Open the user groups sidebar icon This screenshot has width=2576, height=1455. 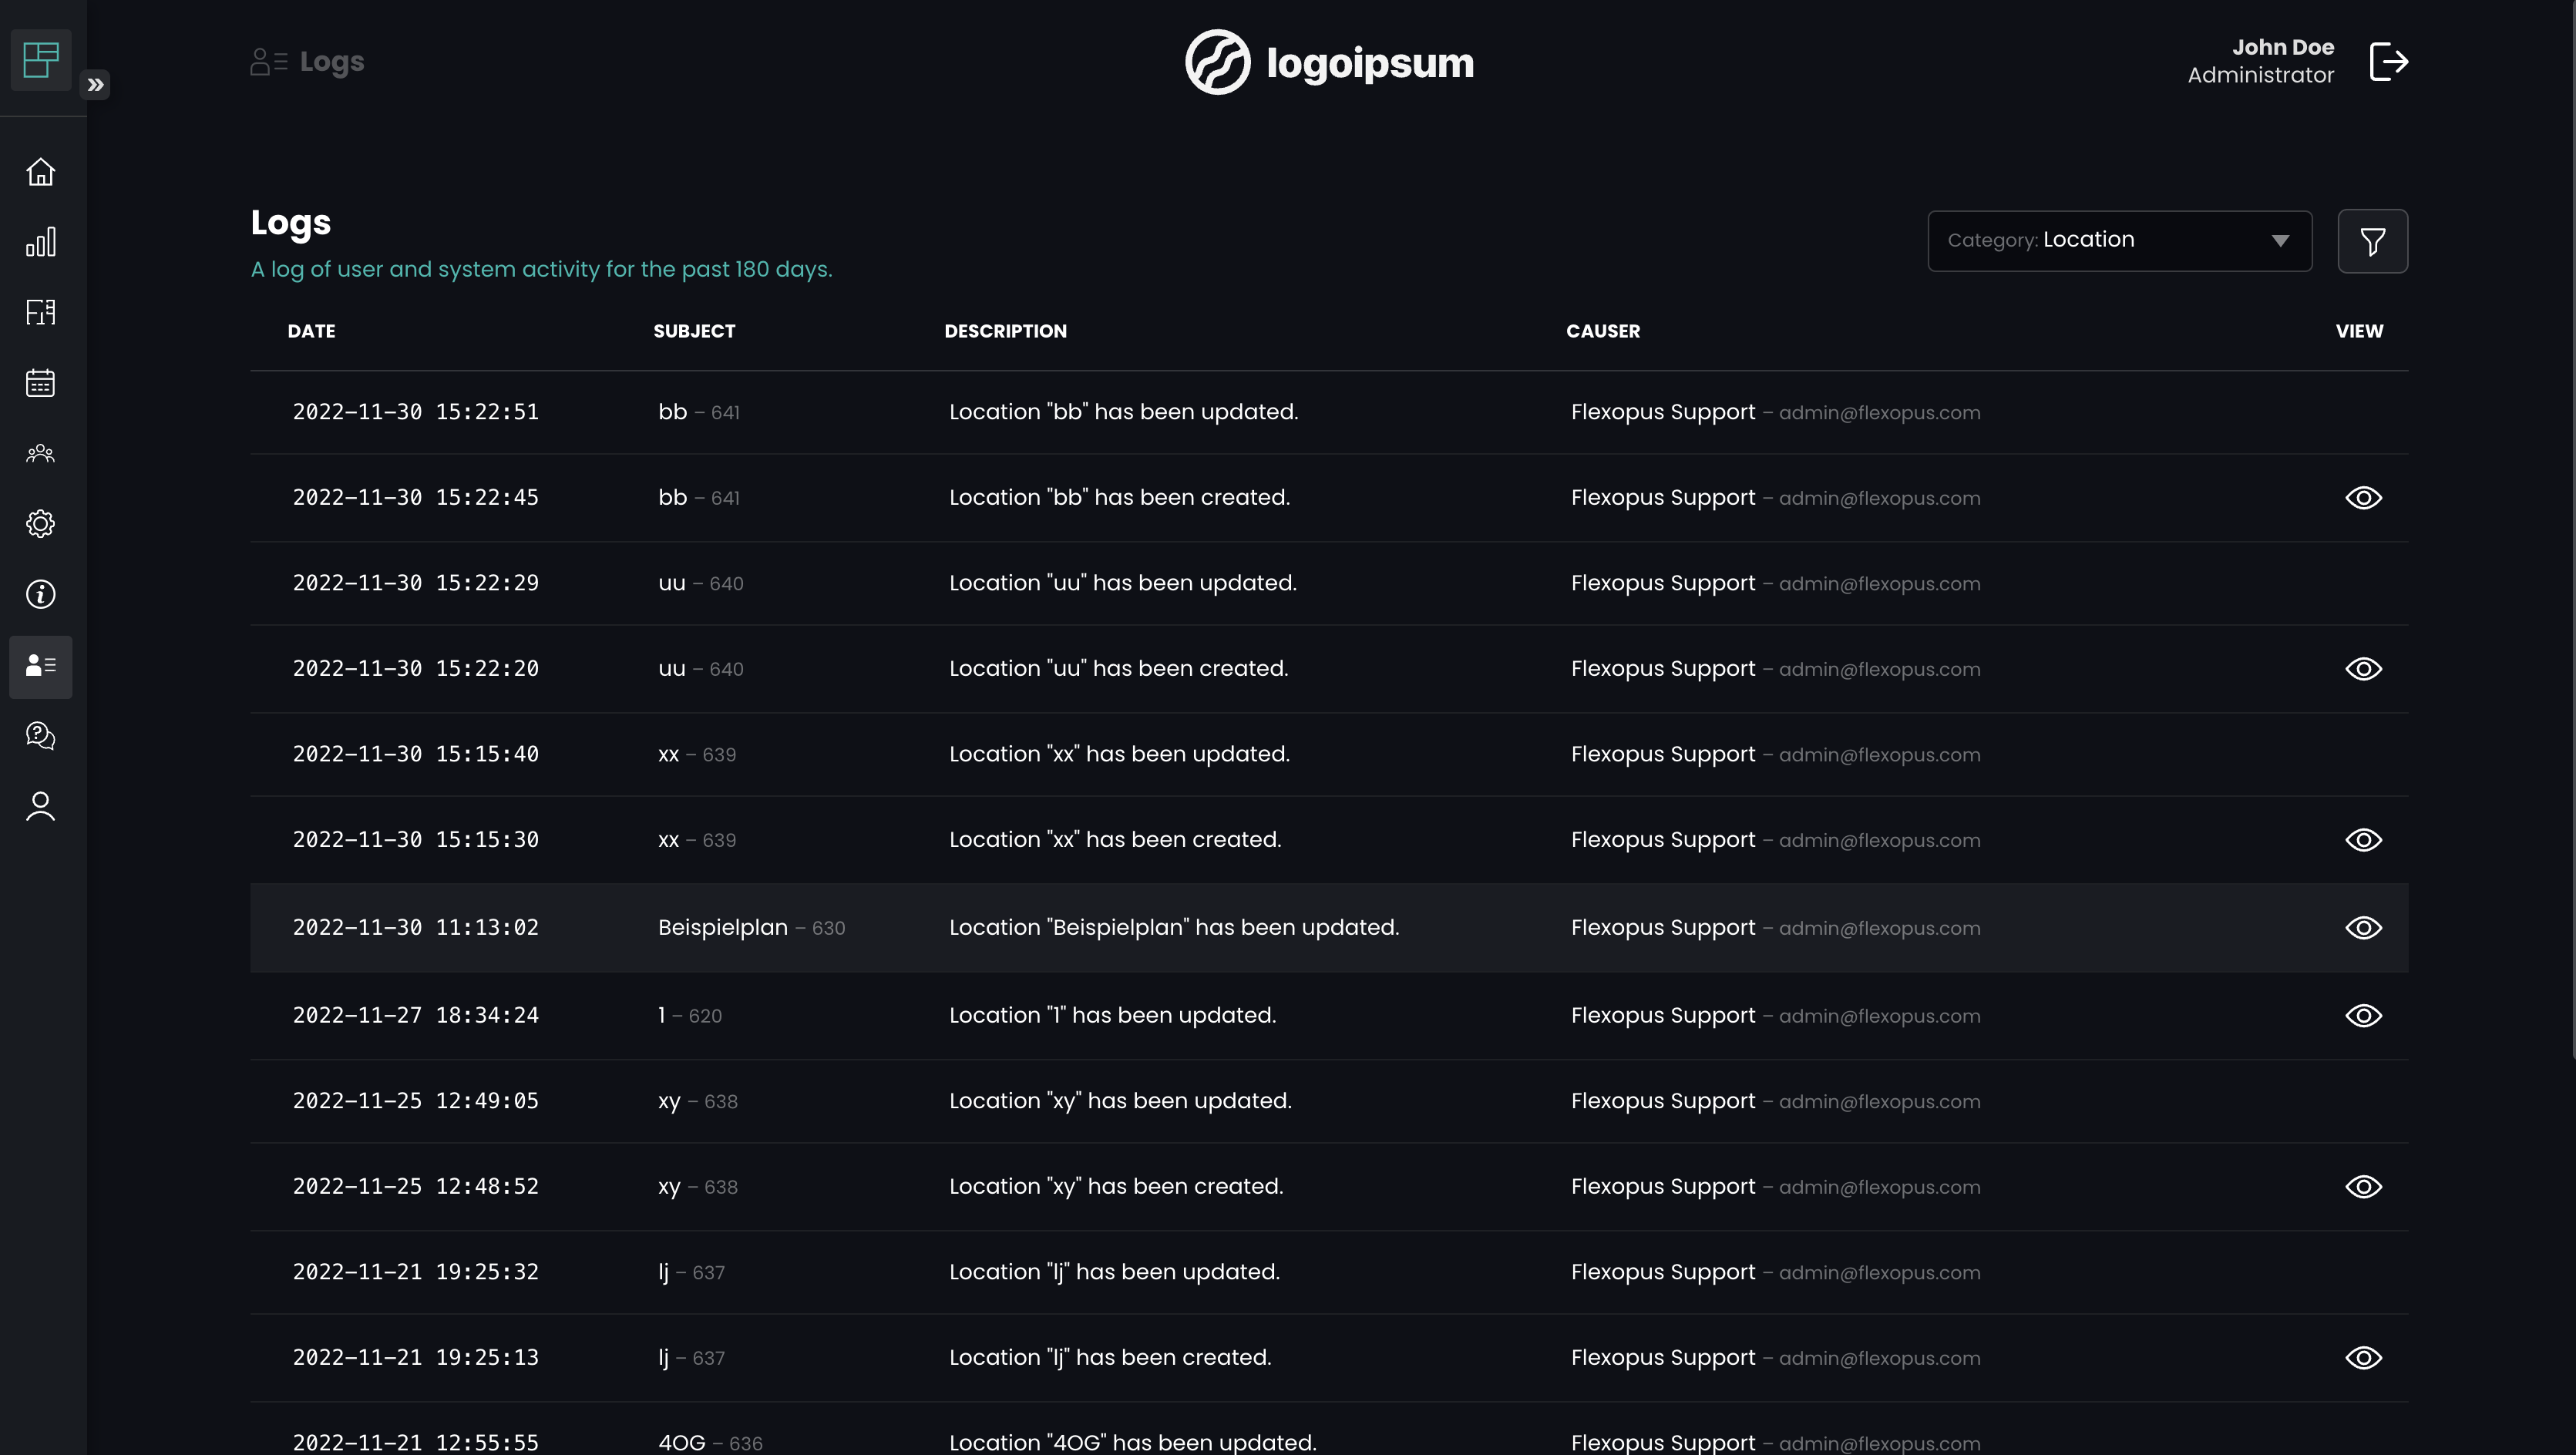coord(40,454)
